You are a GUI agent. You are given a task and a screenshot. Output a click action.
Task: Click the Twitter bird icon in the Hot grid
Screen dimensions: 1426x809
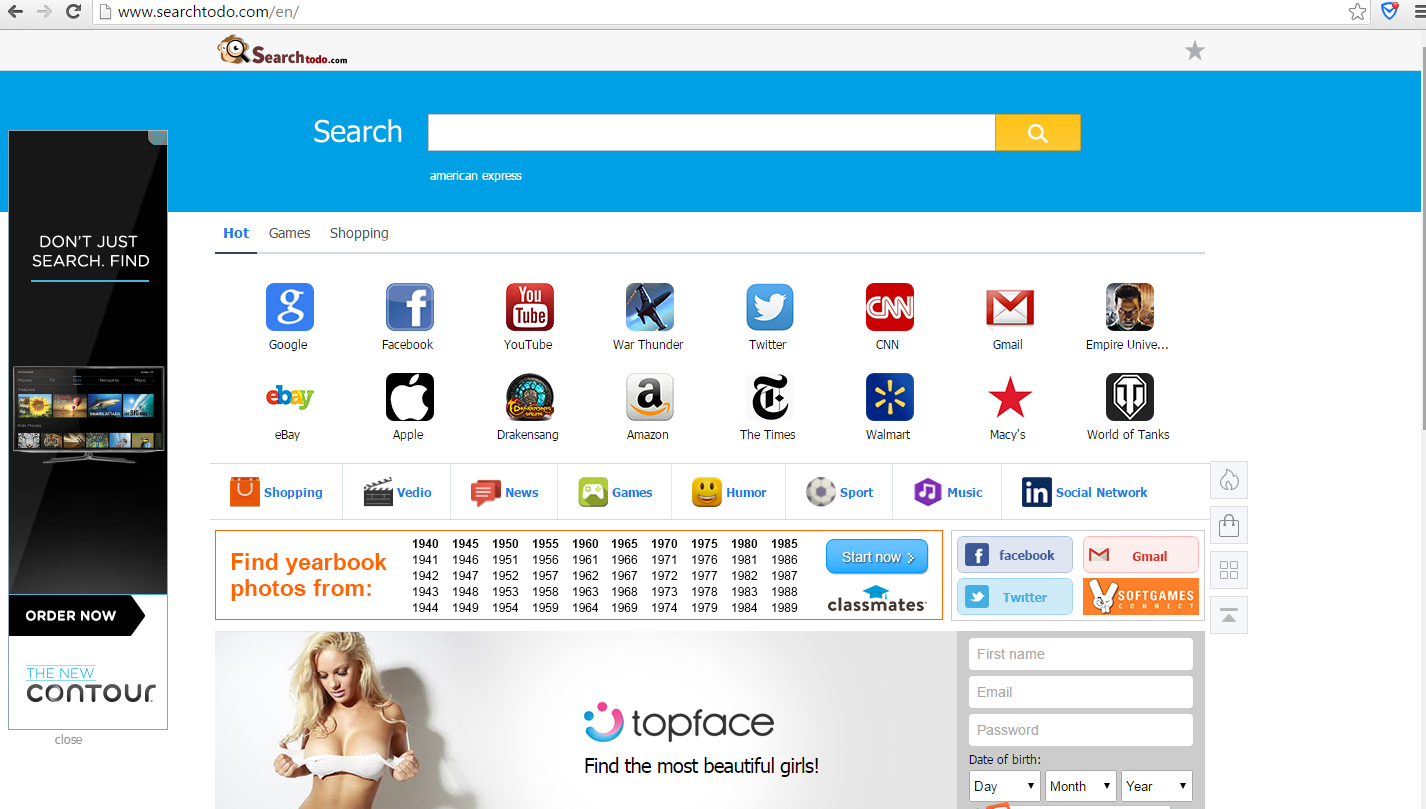[x=770, y=307]
